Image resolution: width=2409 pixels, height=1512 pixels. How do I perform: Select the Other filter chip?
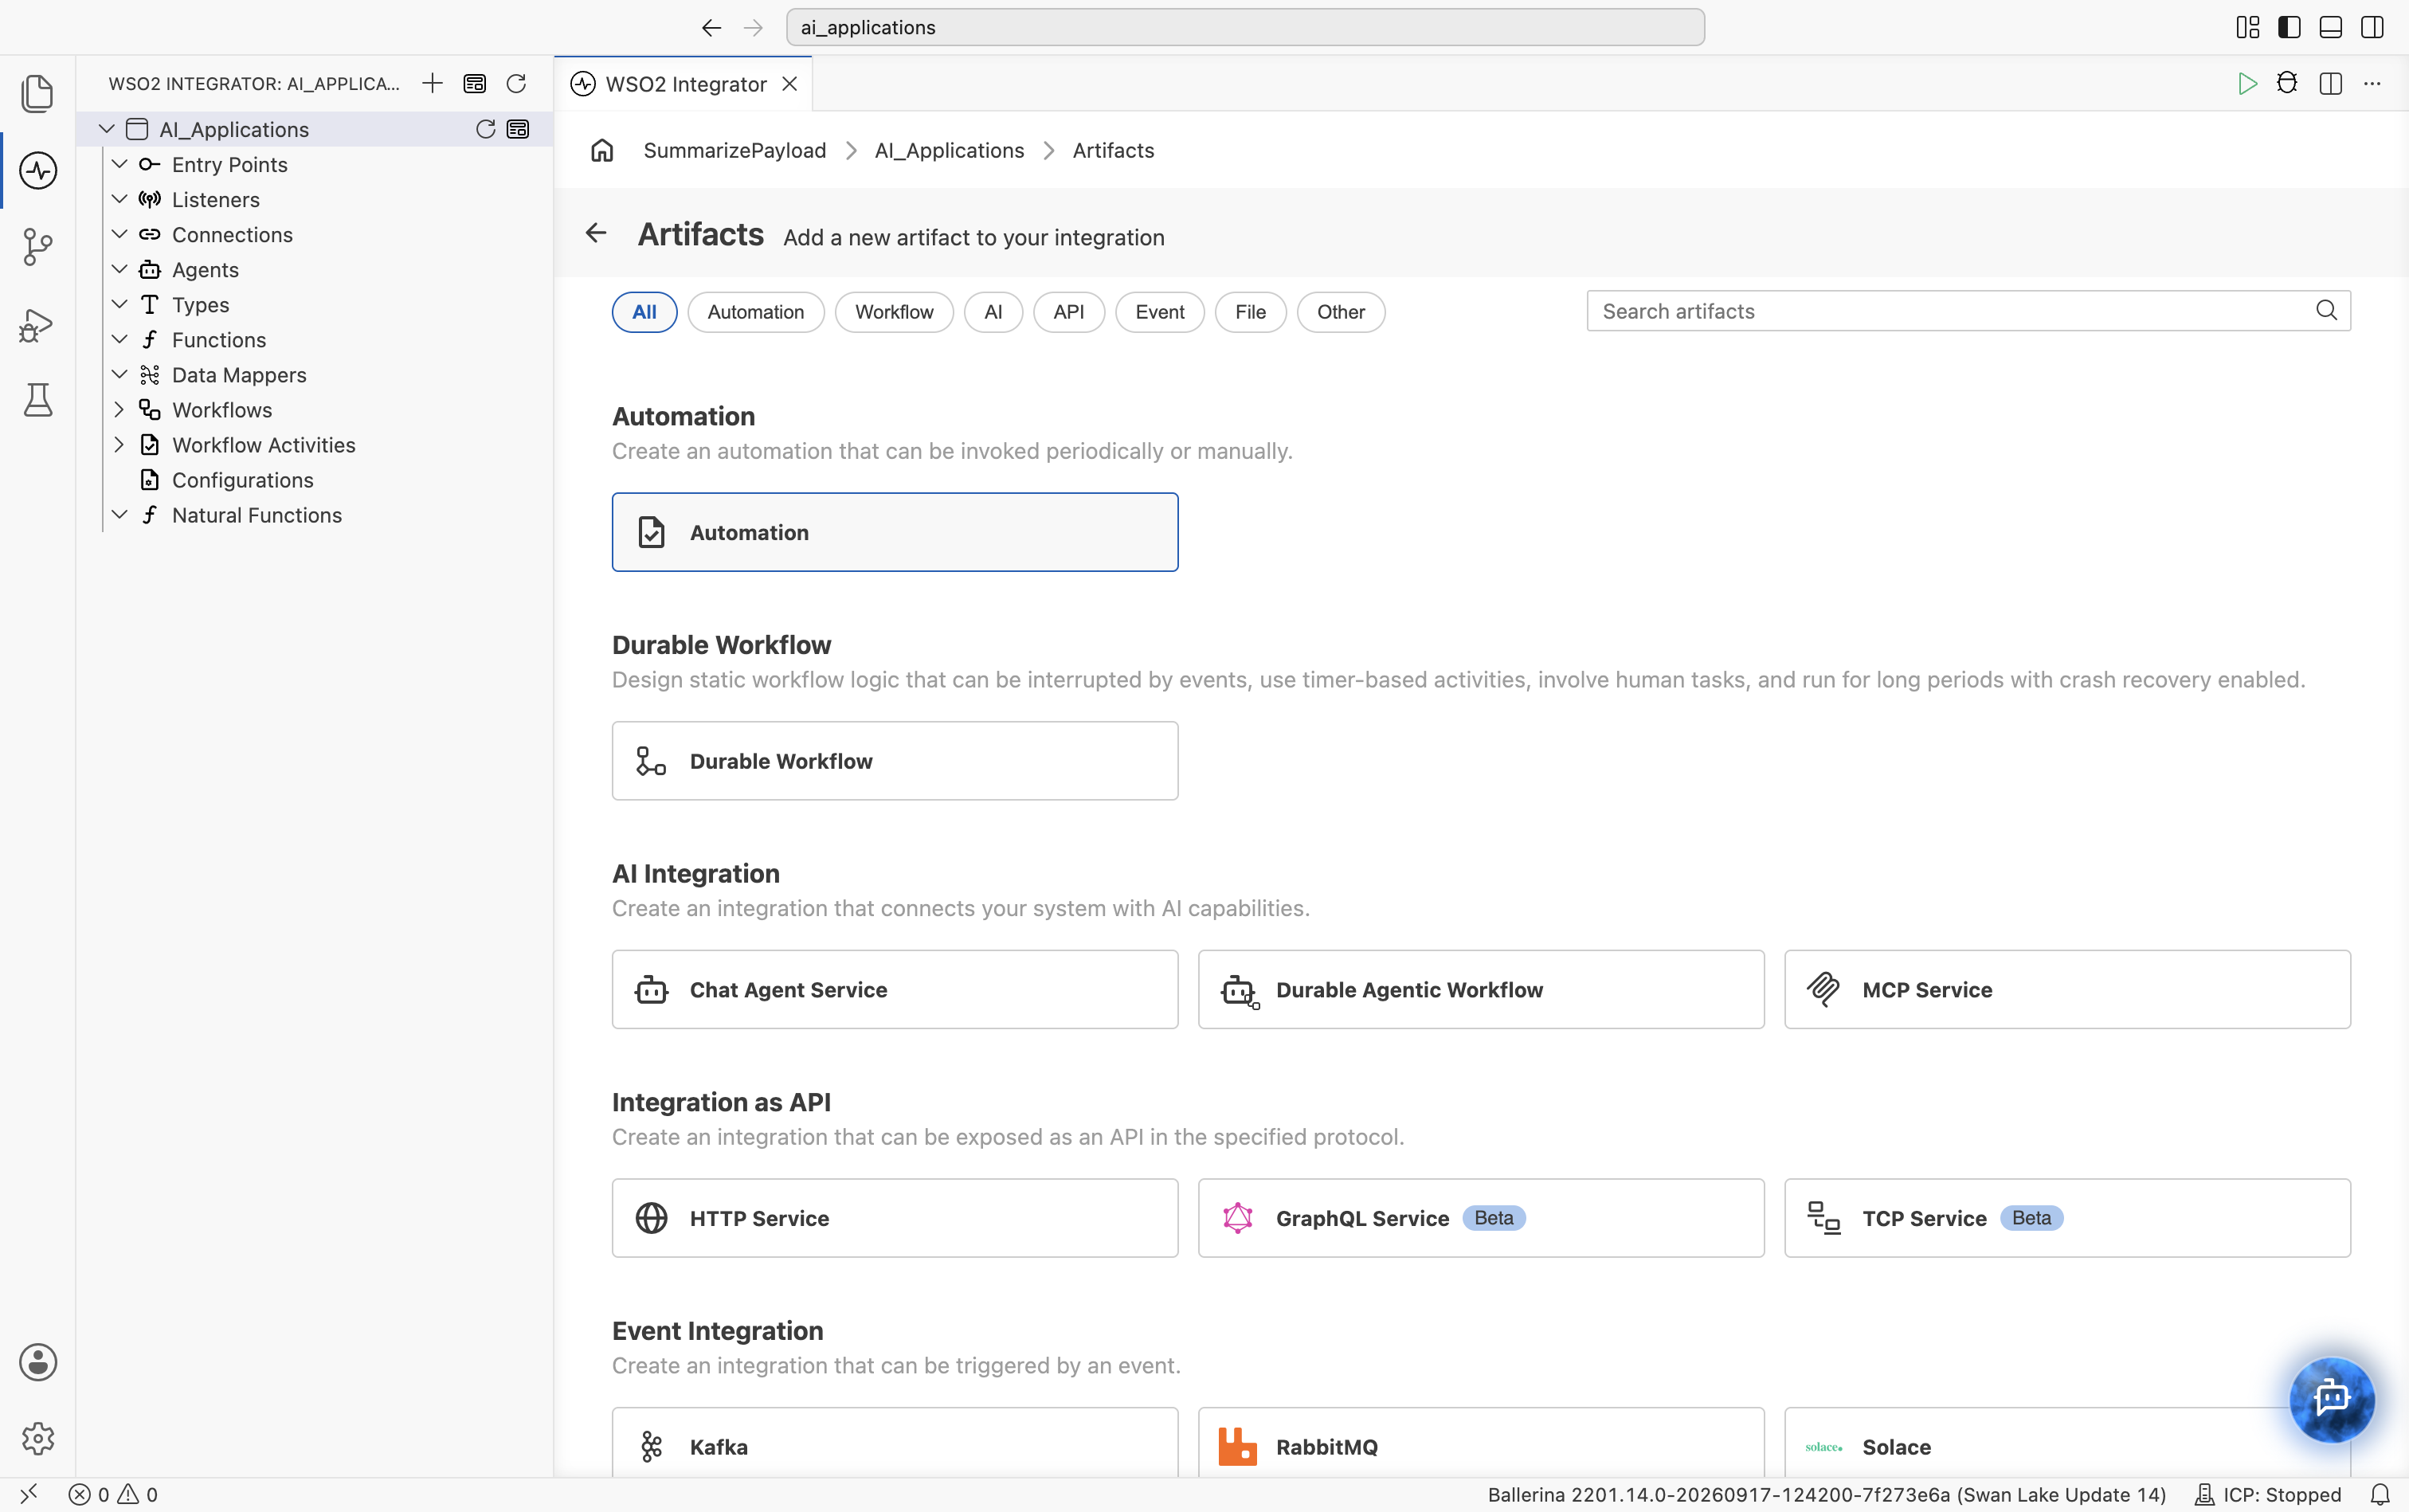1340,312
